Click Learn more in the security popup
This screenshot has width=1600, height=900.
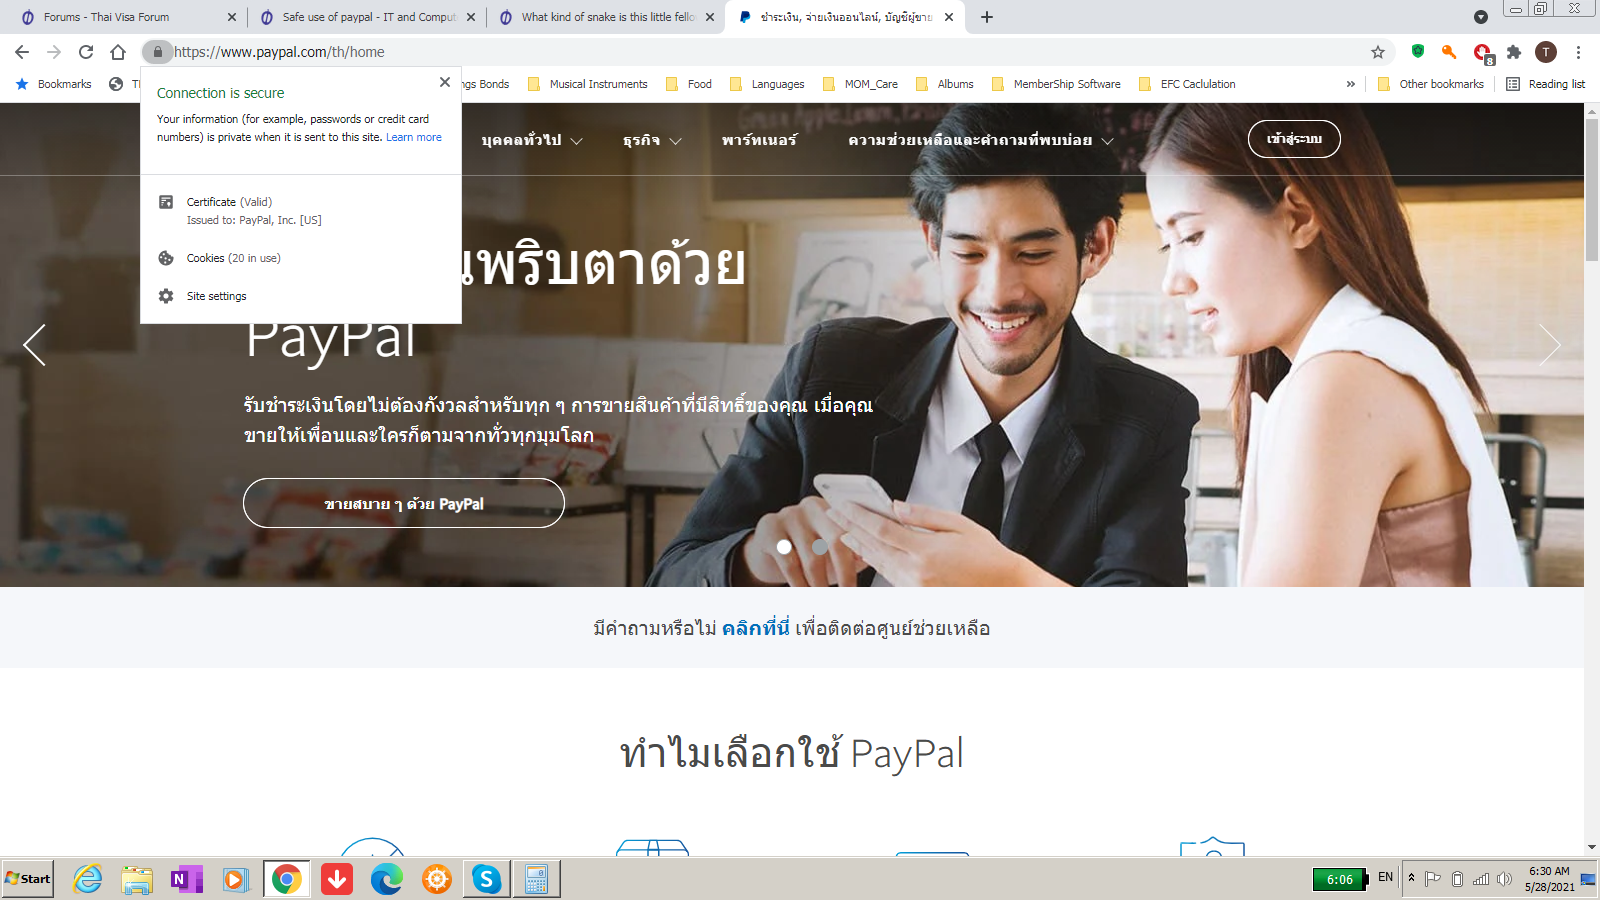pos(414,137)
